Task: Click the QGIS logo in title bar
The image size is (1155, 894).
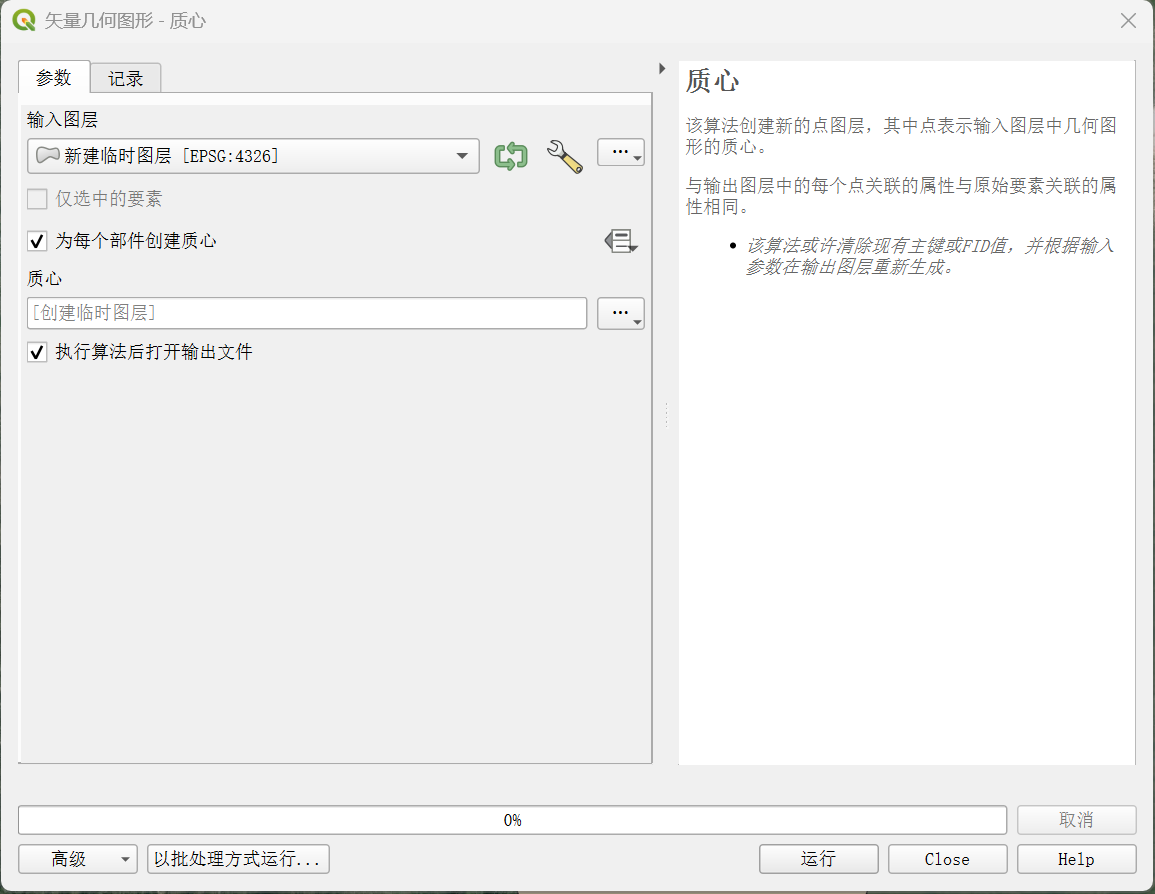Action: [x=24, y=20]
